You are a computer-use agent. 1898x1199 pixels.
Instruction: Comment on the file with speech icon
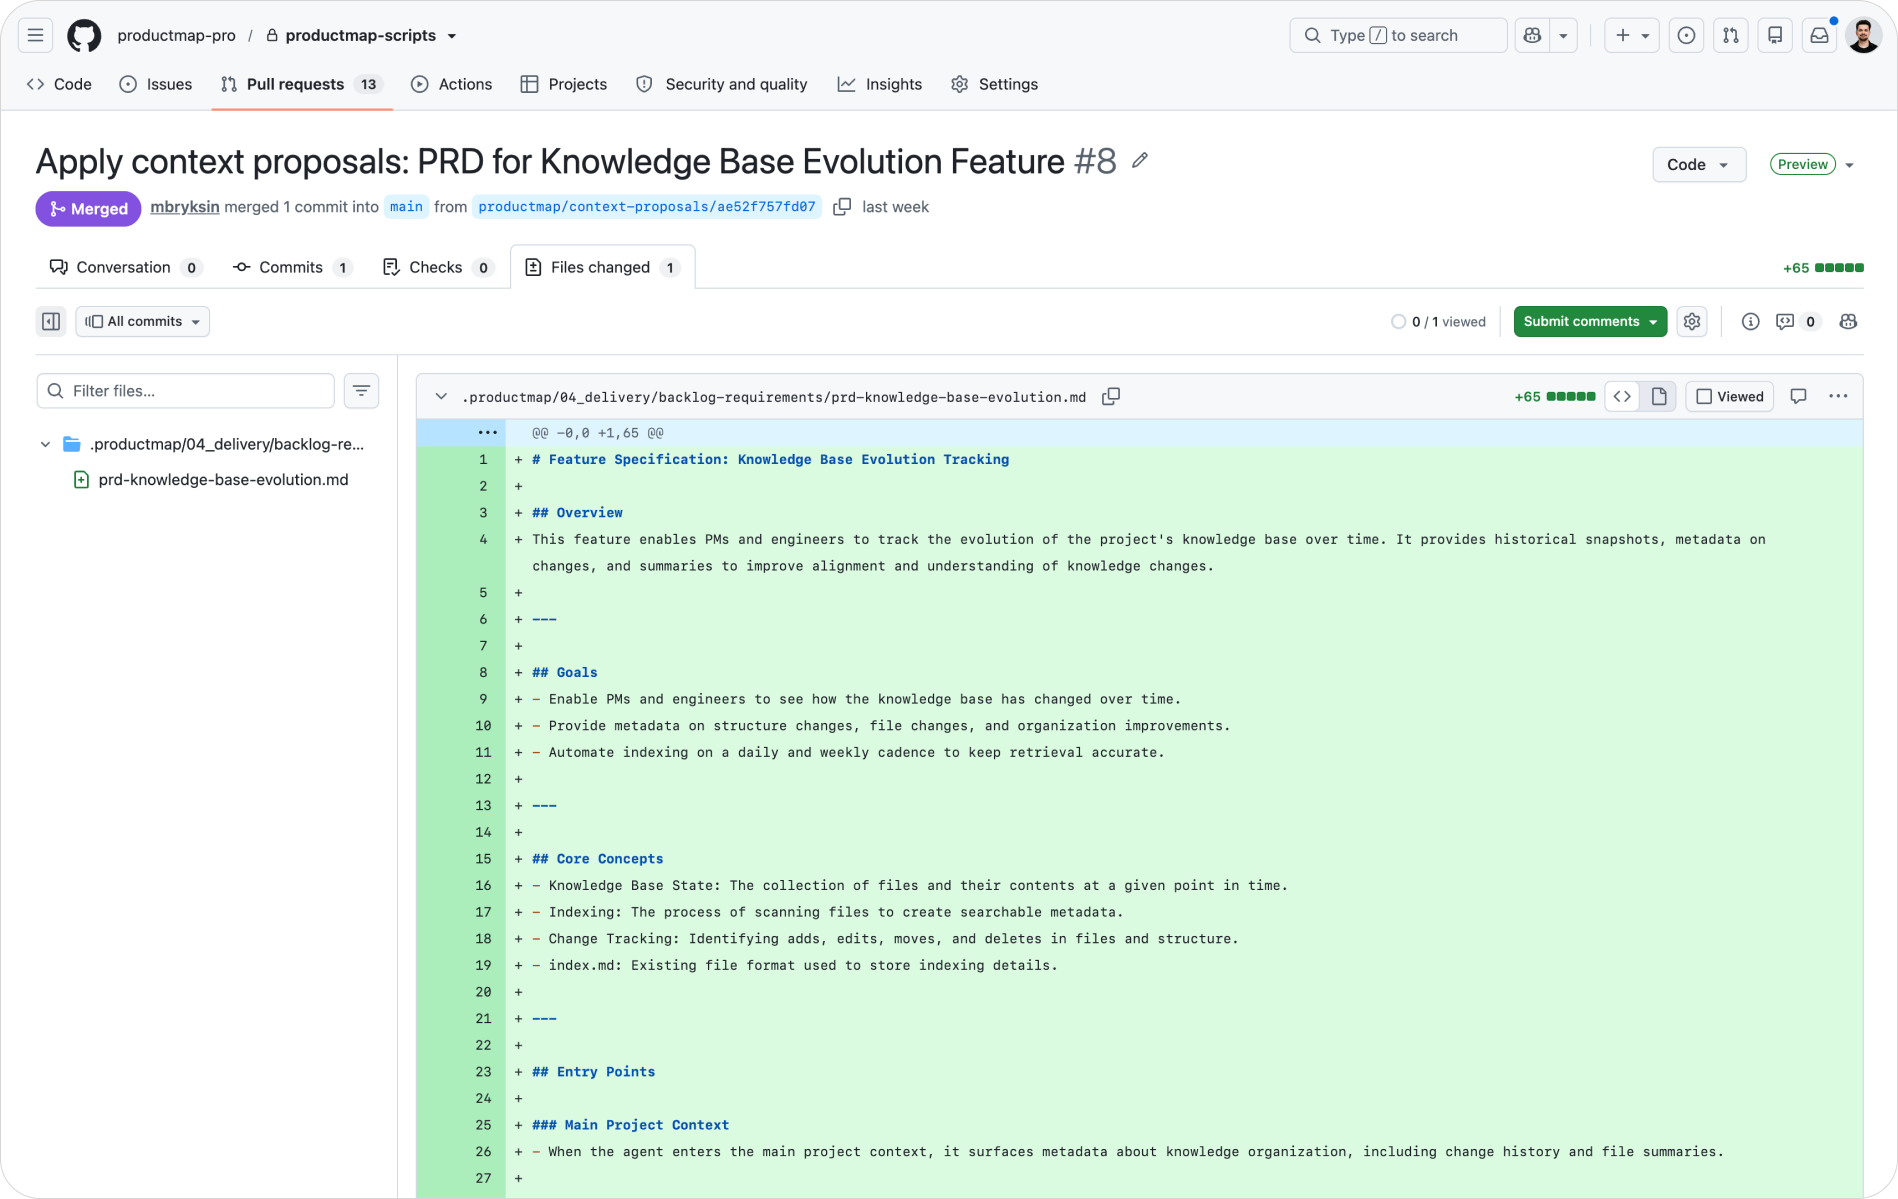tap(1798, 397)
